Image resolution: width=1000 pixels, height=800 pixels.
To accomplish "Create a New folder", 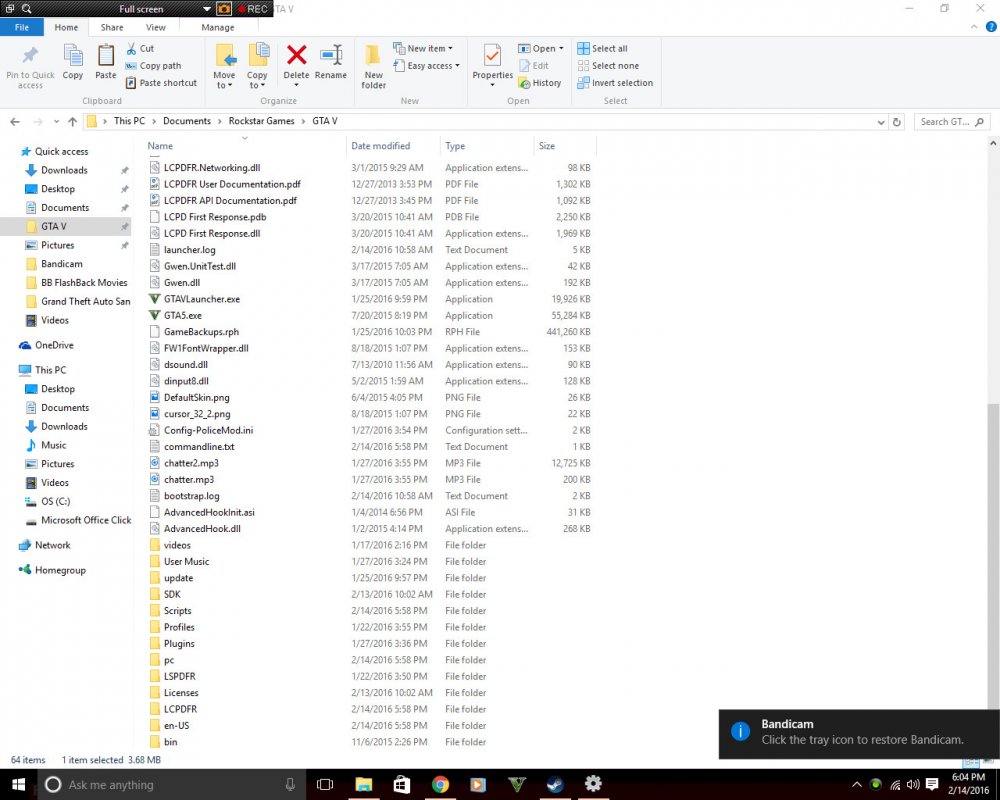I will click(373, 66).
